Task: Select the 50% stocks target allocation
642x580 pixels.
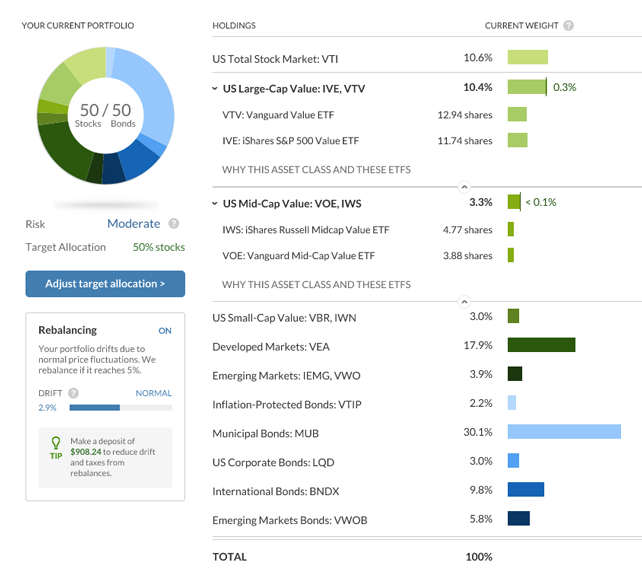Action: click(159, 247)
